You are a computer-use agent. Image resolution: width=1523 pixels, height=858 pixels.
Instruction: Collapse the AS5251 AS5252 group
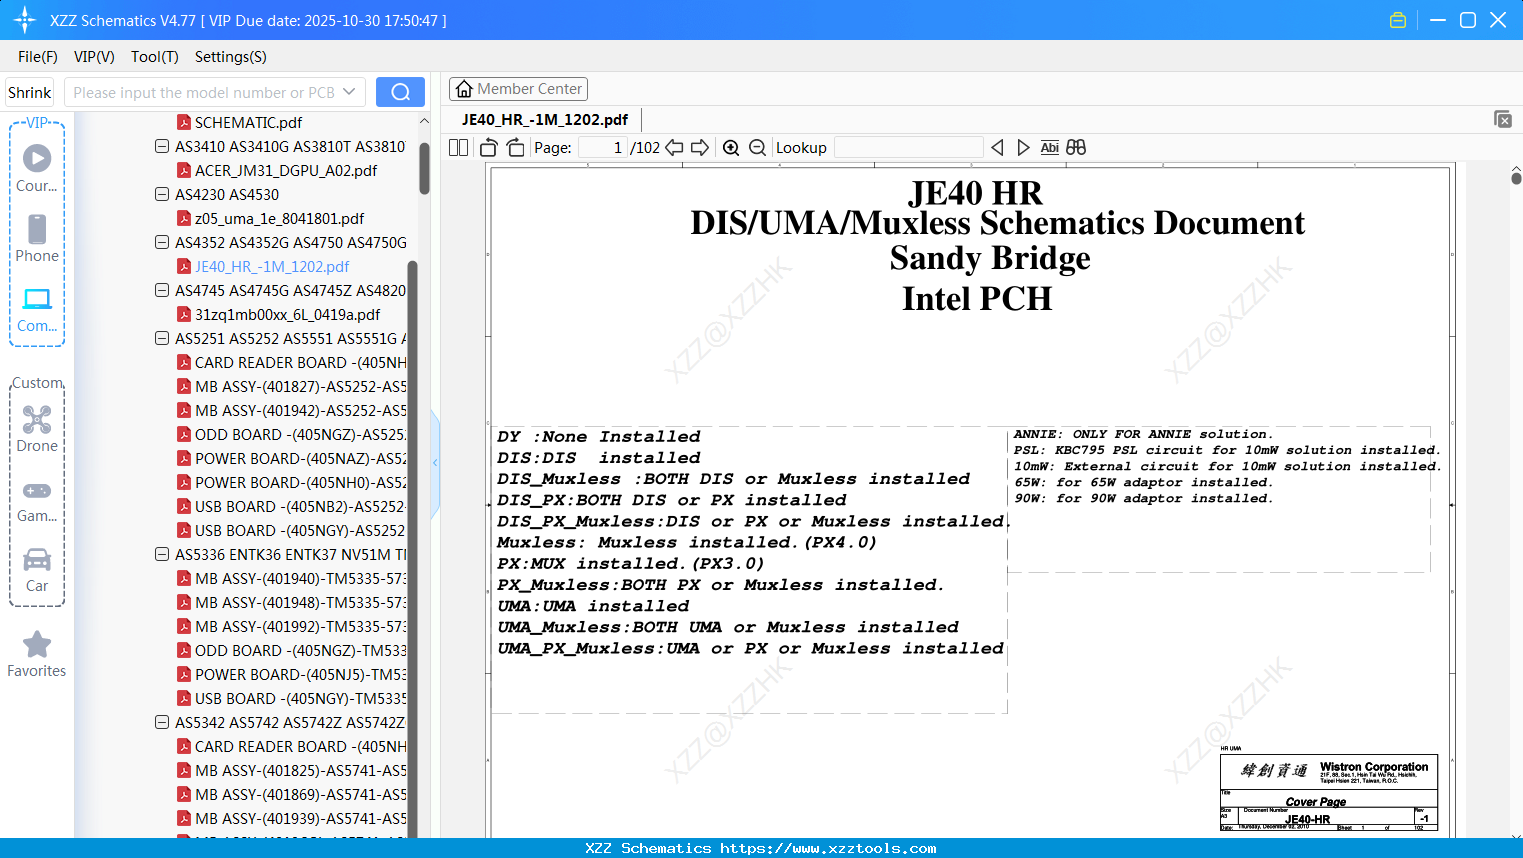[162, 338]
